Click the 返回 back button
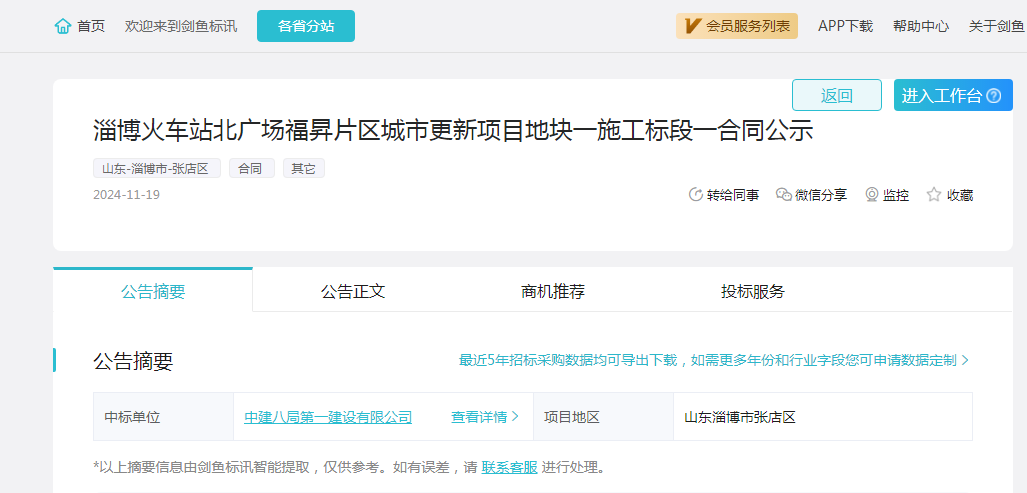This screenshot has height=493, width=1027. click(837, 96)
